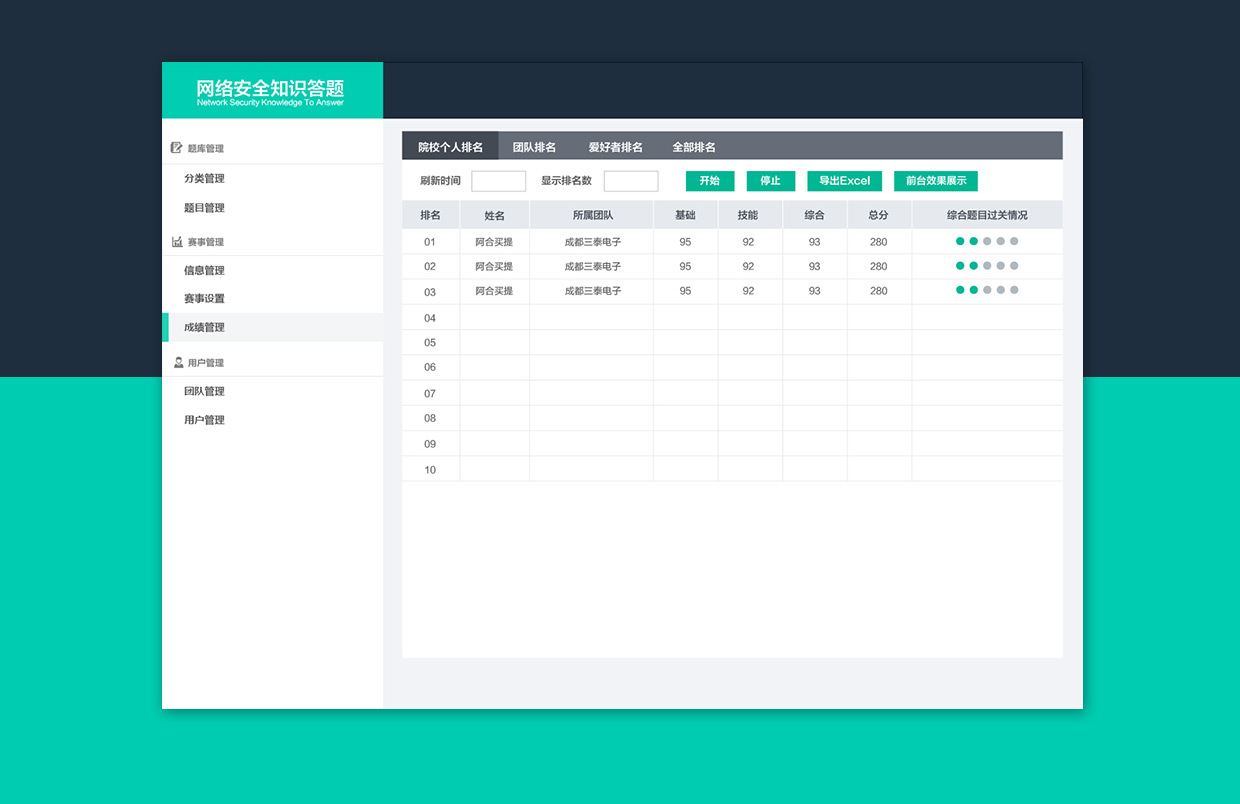Focus the 显示排名数 input field

631,181
